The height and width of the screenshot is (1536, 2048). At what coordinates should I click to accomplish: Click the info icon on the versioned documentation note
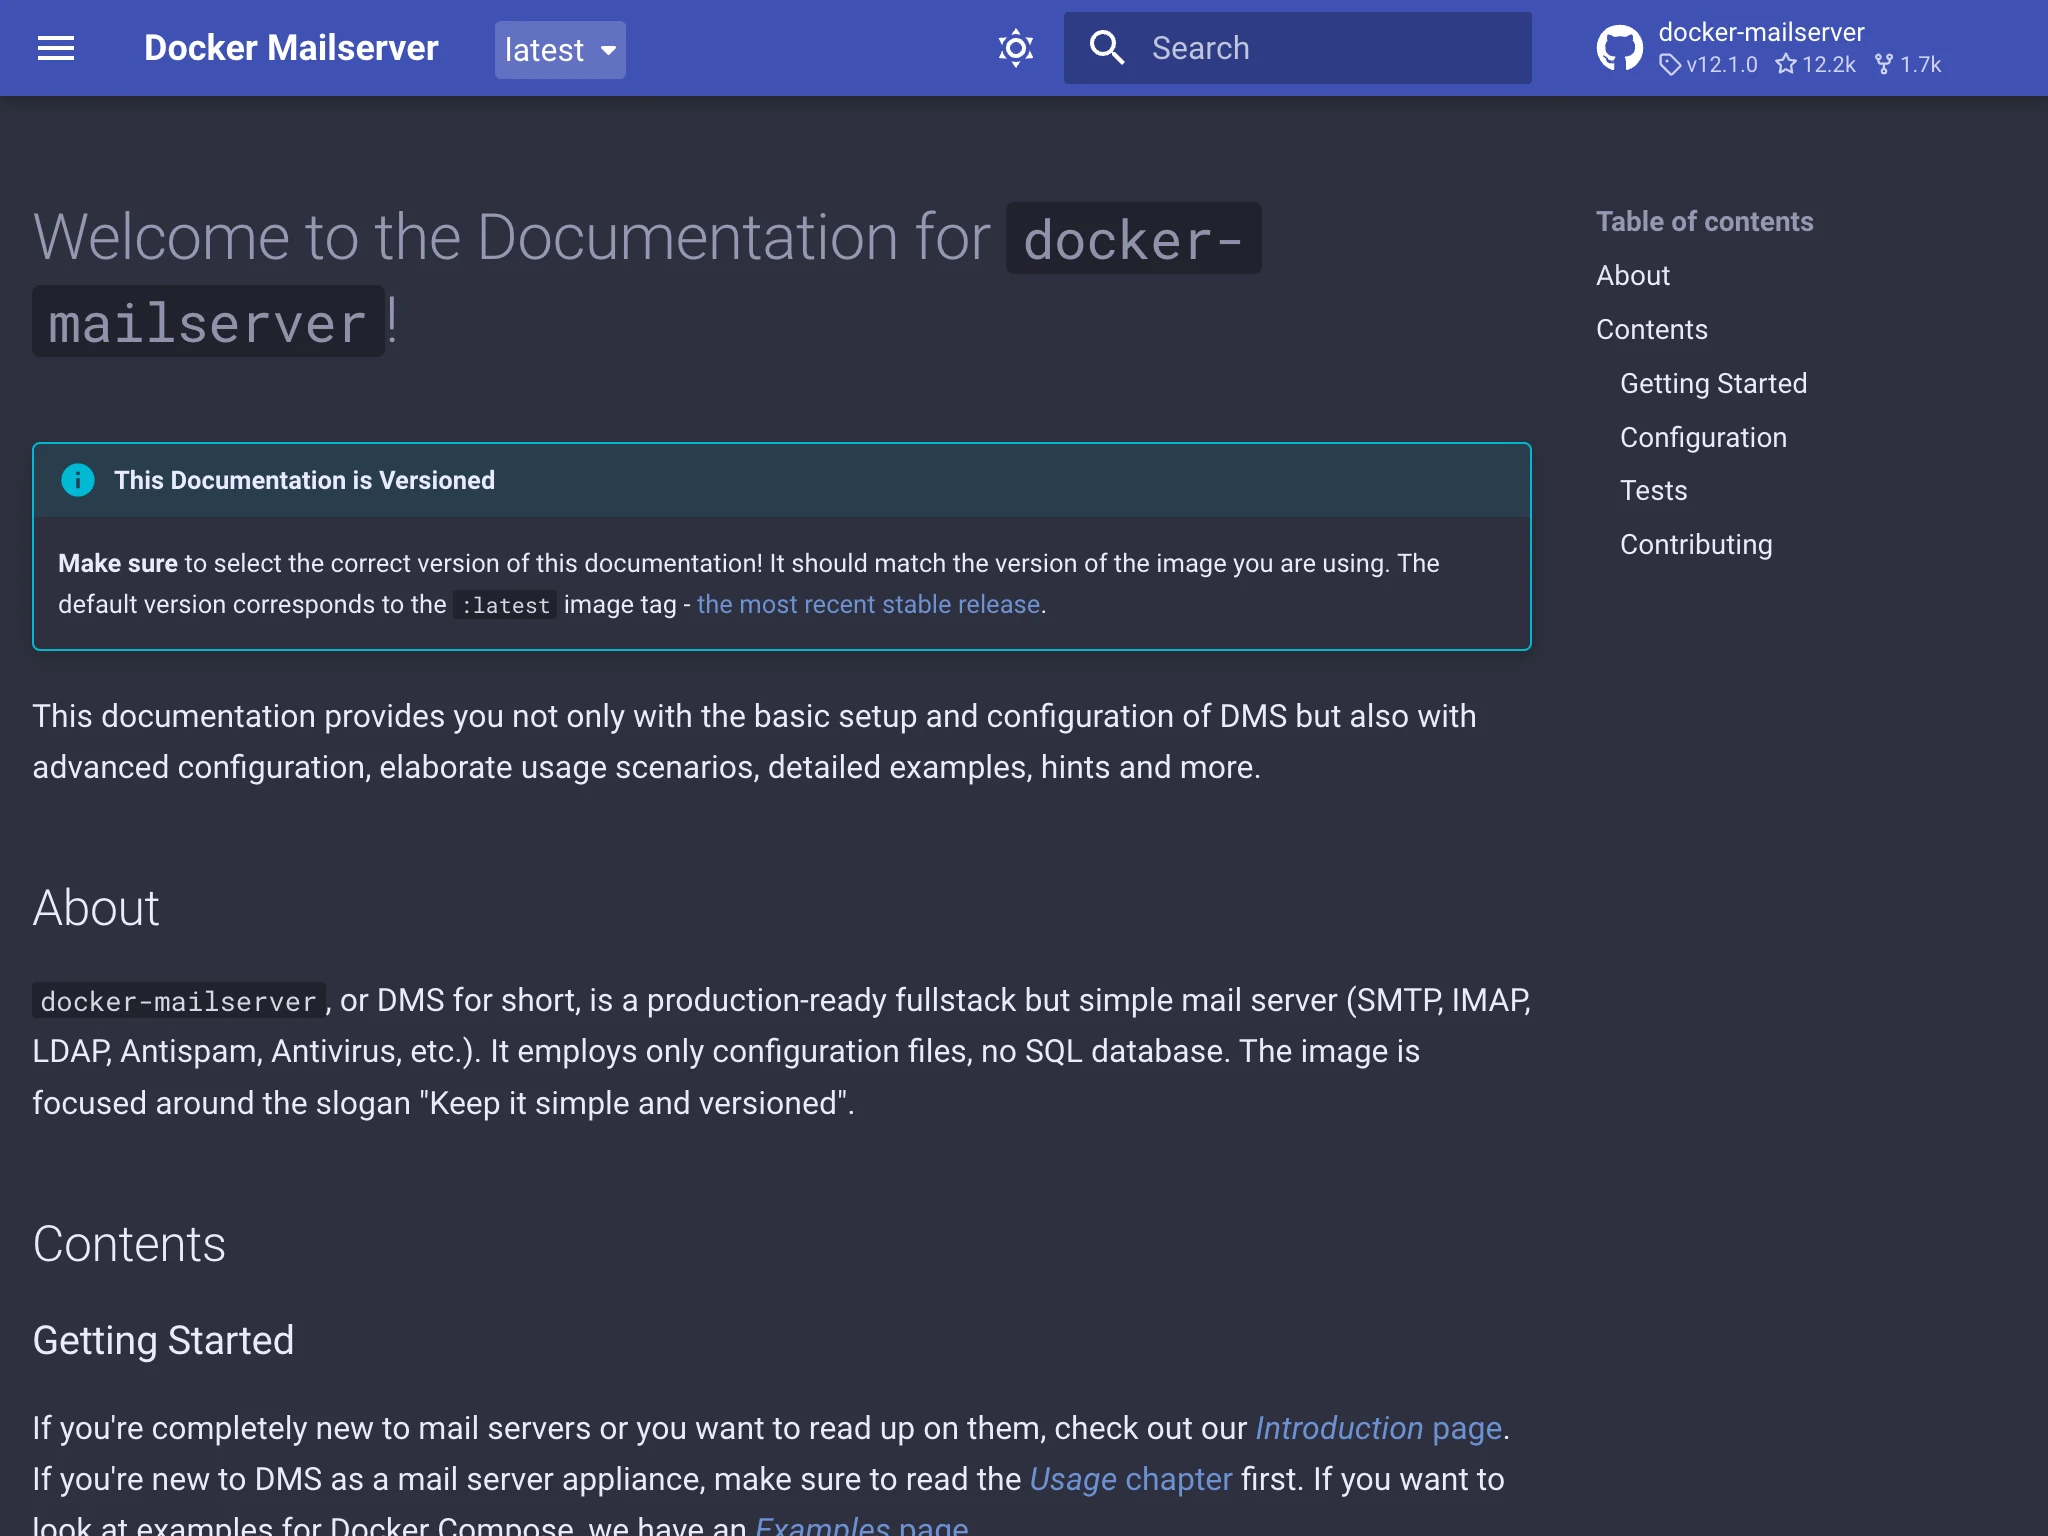pos(78,480)
